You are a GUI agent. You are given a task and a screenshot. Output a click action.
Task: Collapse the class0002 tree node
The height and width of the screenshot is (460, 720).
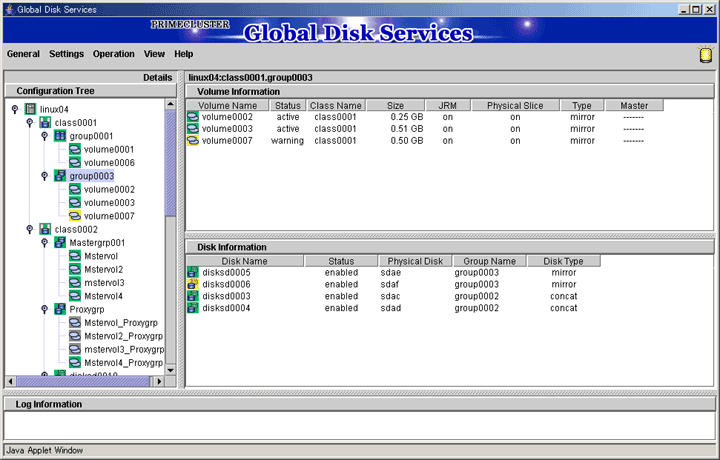(29, 229)
